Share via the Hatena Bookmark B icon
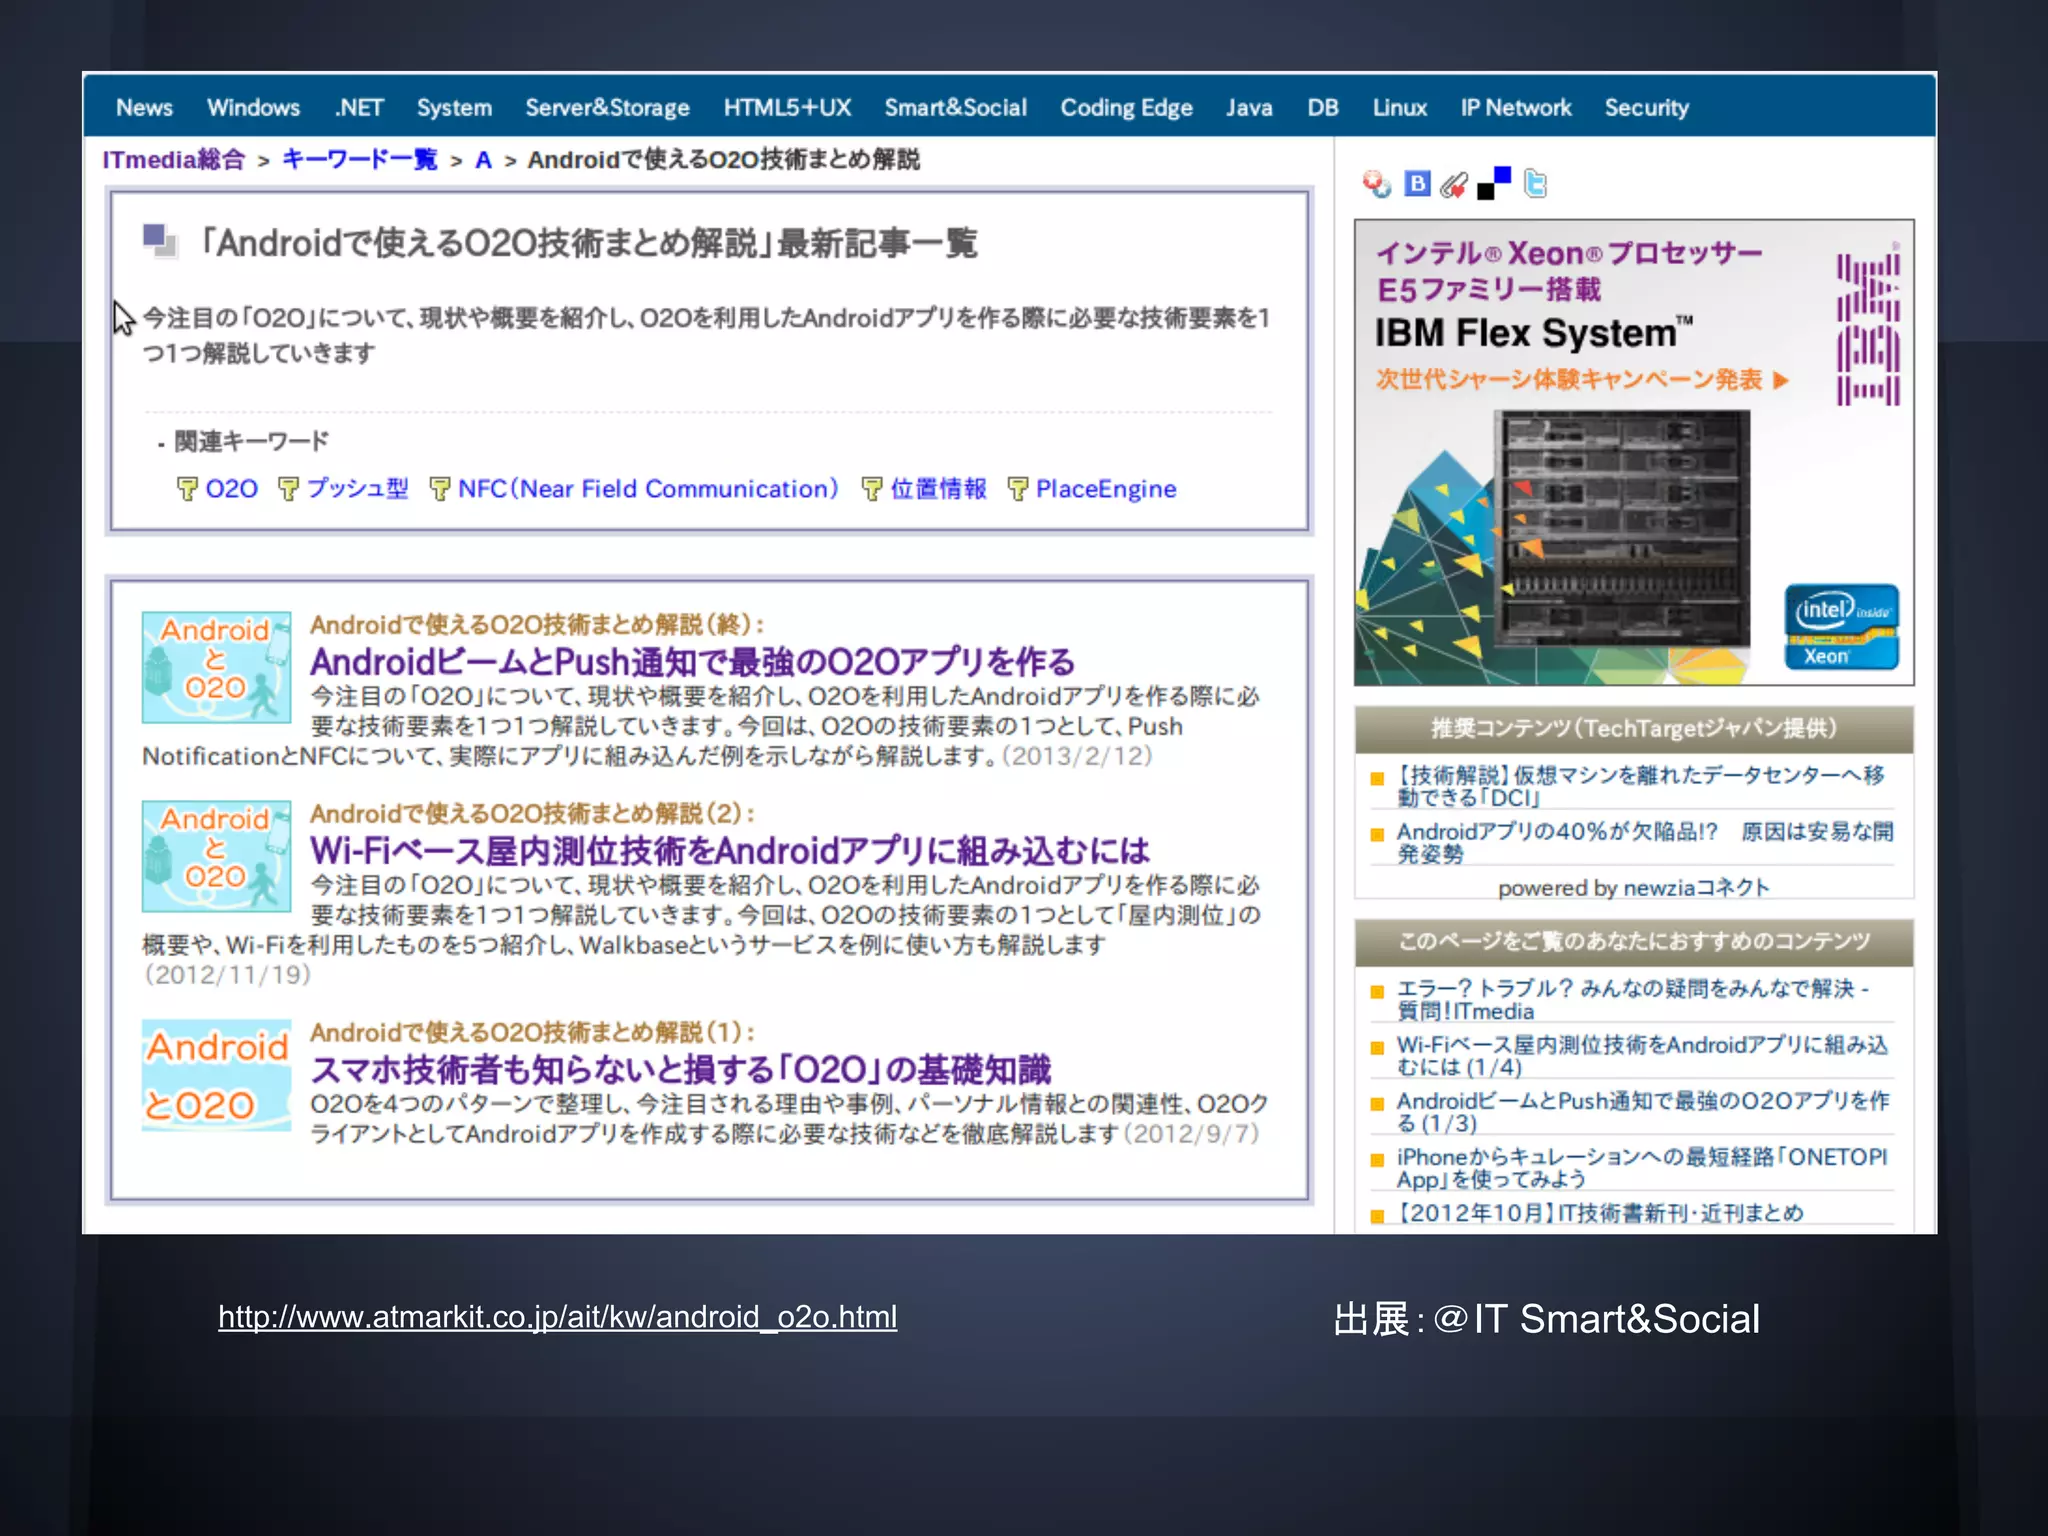 coord(1417,183)
